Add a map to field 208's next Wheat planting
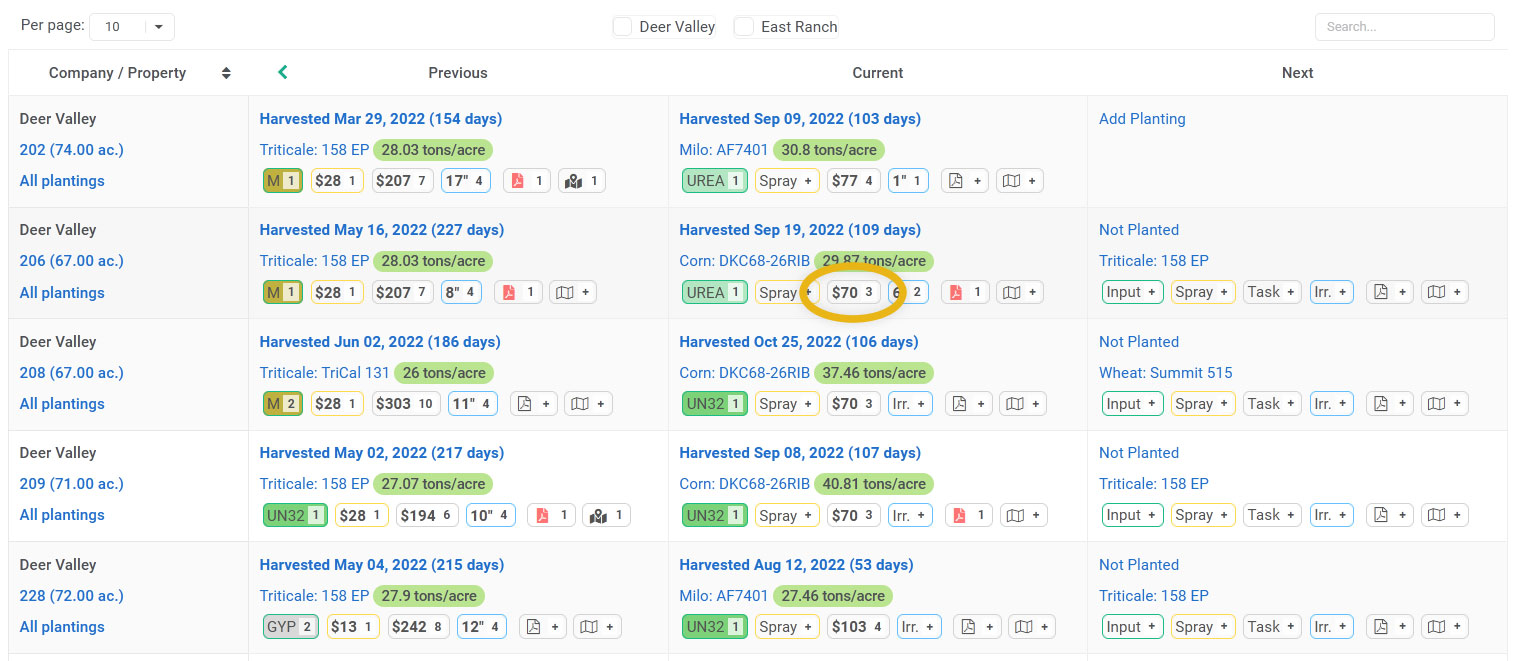The image size is (1521, 661). point(1444,404)
